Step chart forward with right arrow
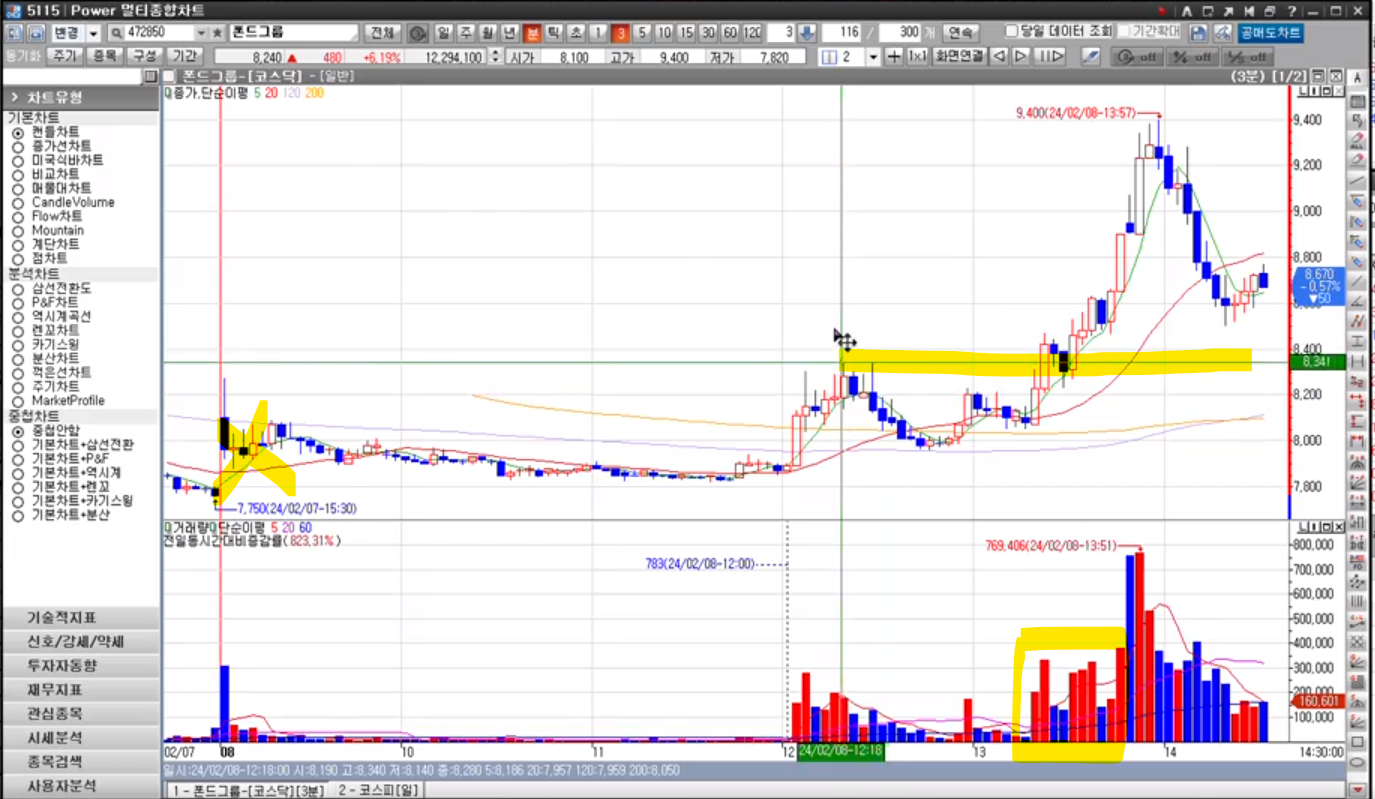The height and width of the screenshot is (799, 1375). tap(1020, 57)
